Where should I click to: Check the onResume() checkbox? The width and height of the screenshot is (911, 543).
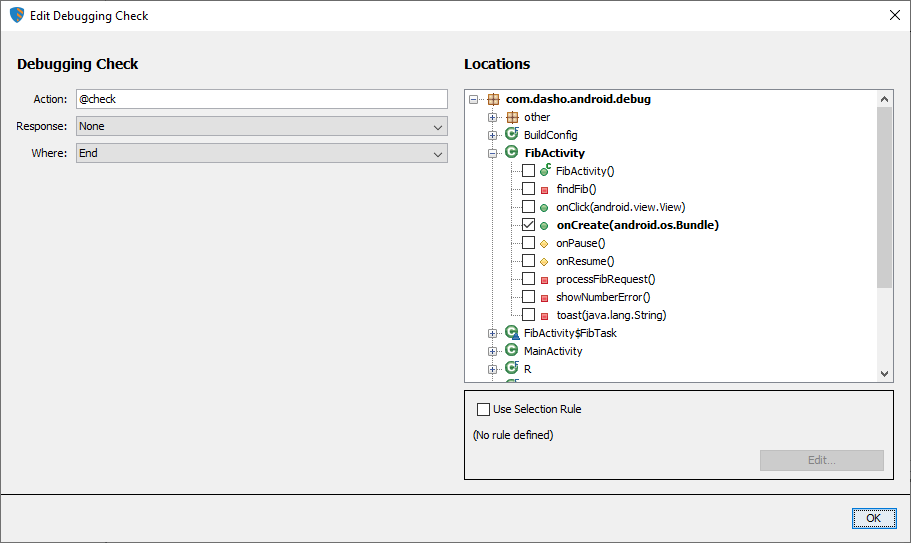528,261
